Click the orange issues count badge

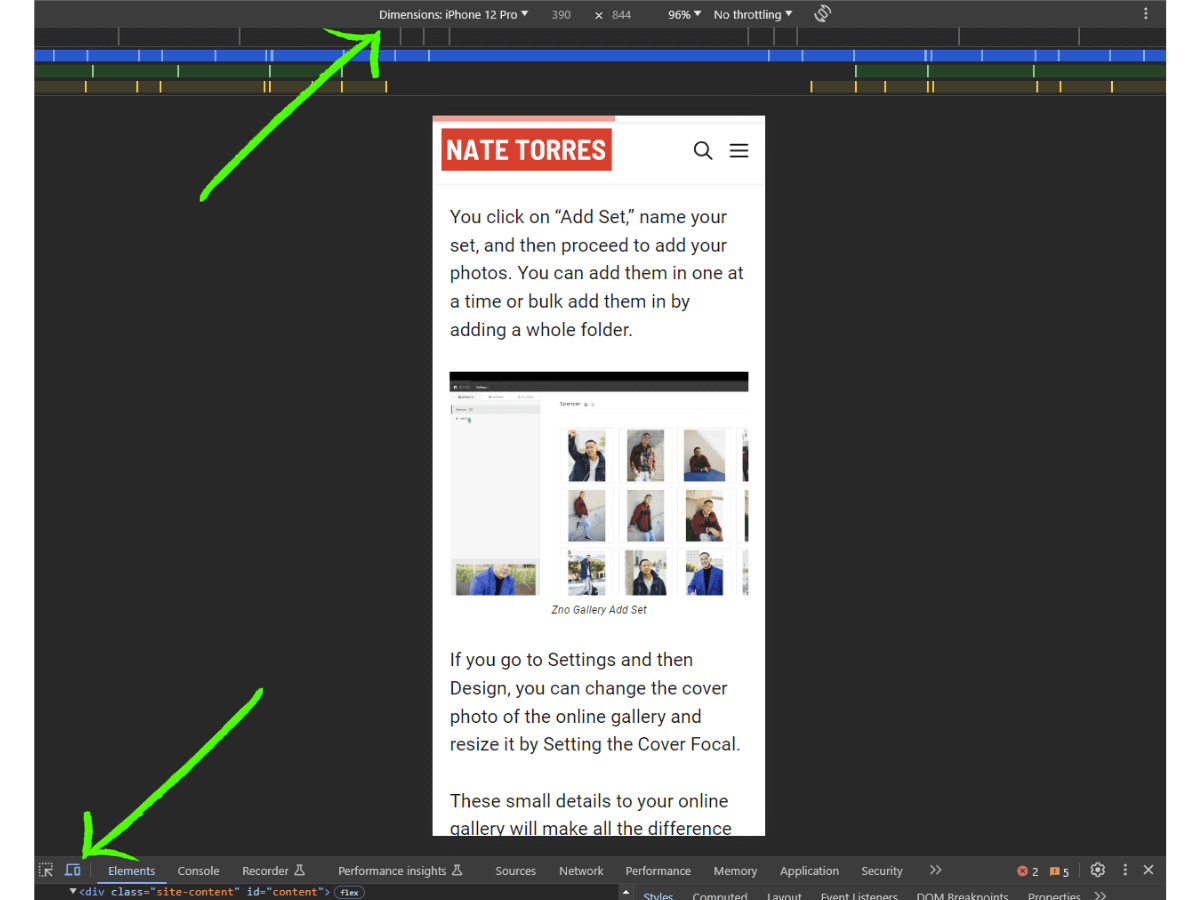(x=1059, y=871)
